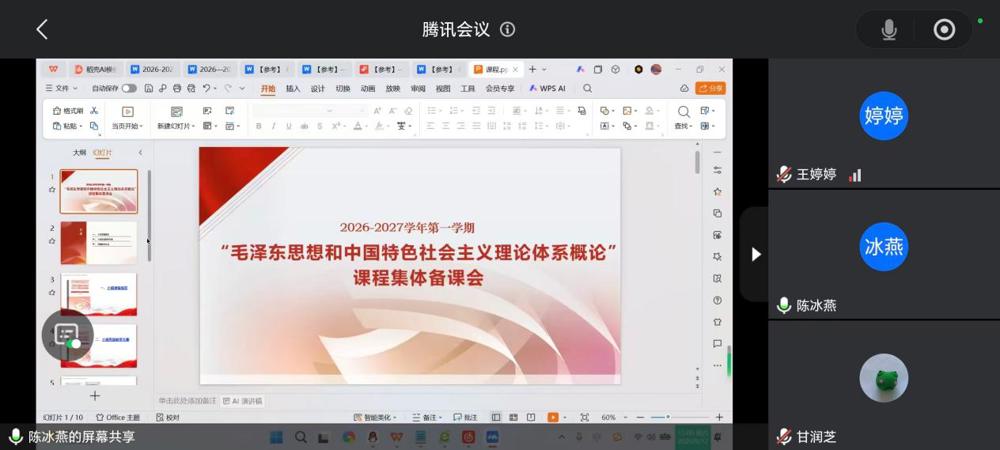The image size is (1000, 450).
Task: Open the font color A dropdown
Action: pyautogui.click(x=360, y=126)
